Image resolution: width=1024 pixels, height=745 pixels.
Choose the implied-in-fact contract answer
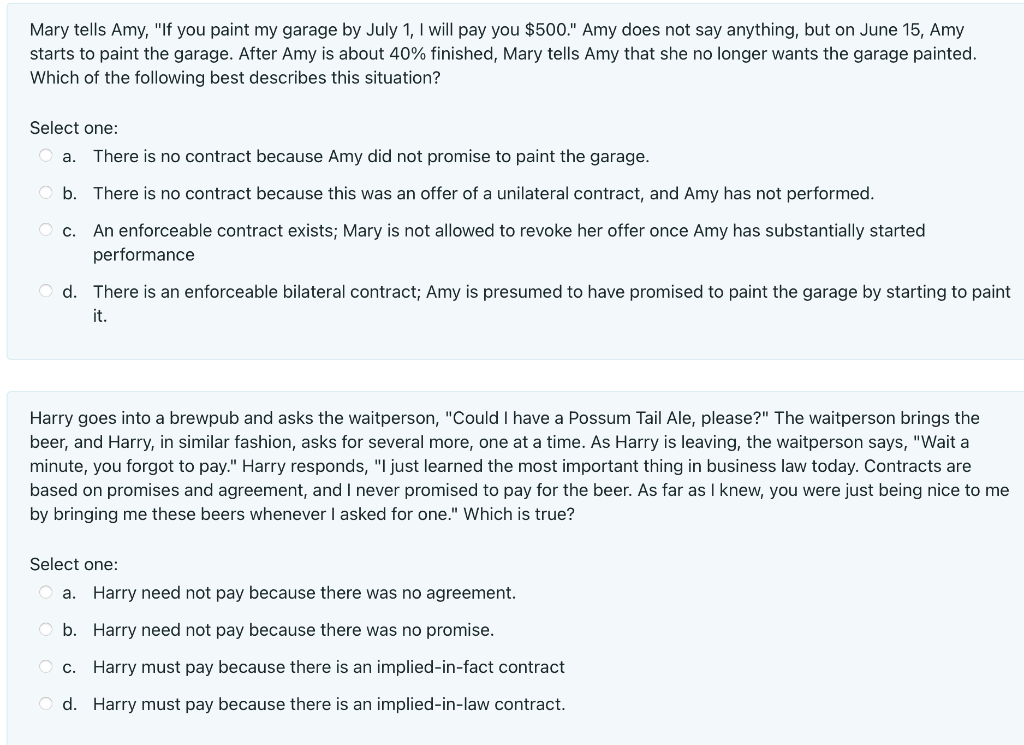[x=46, y=667]
